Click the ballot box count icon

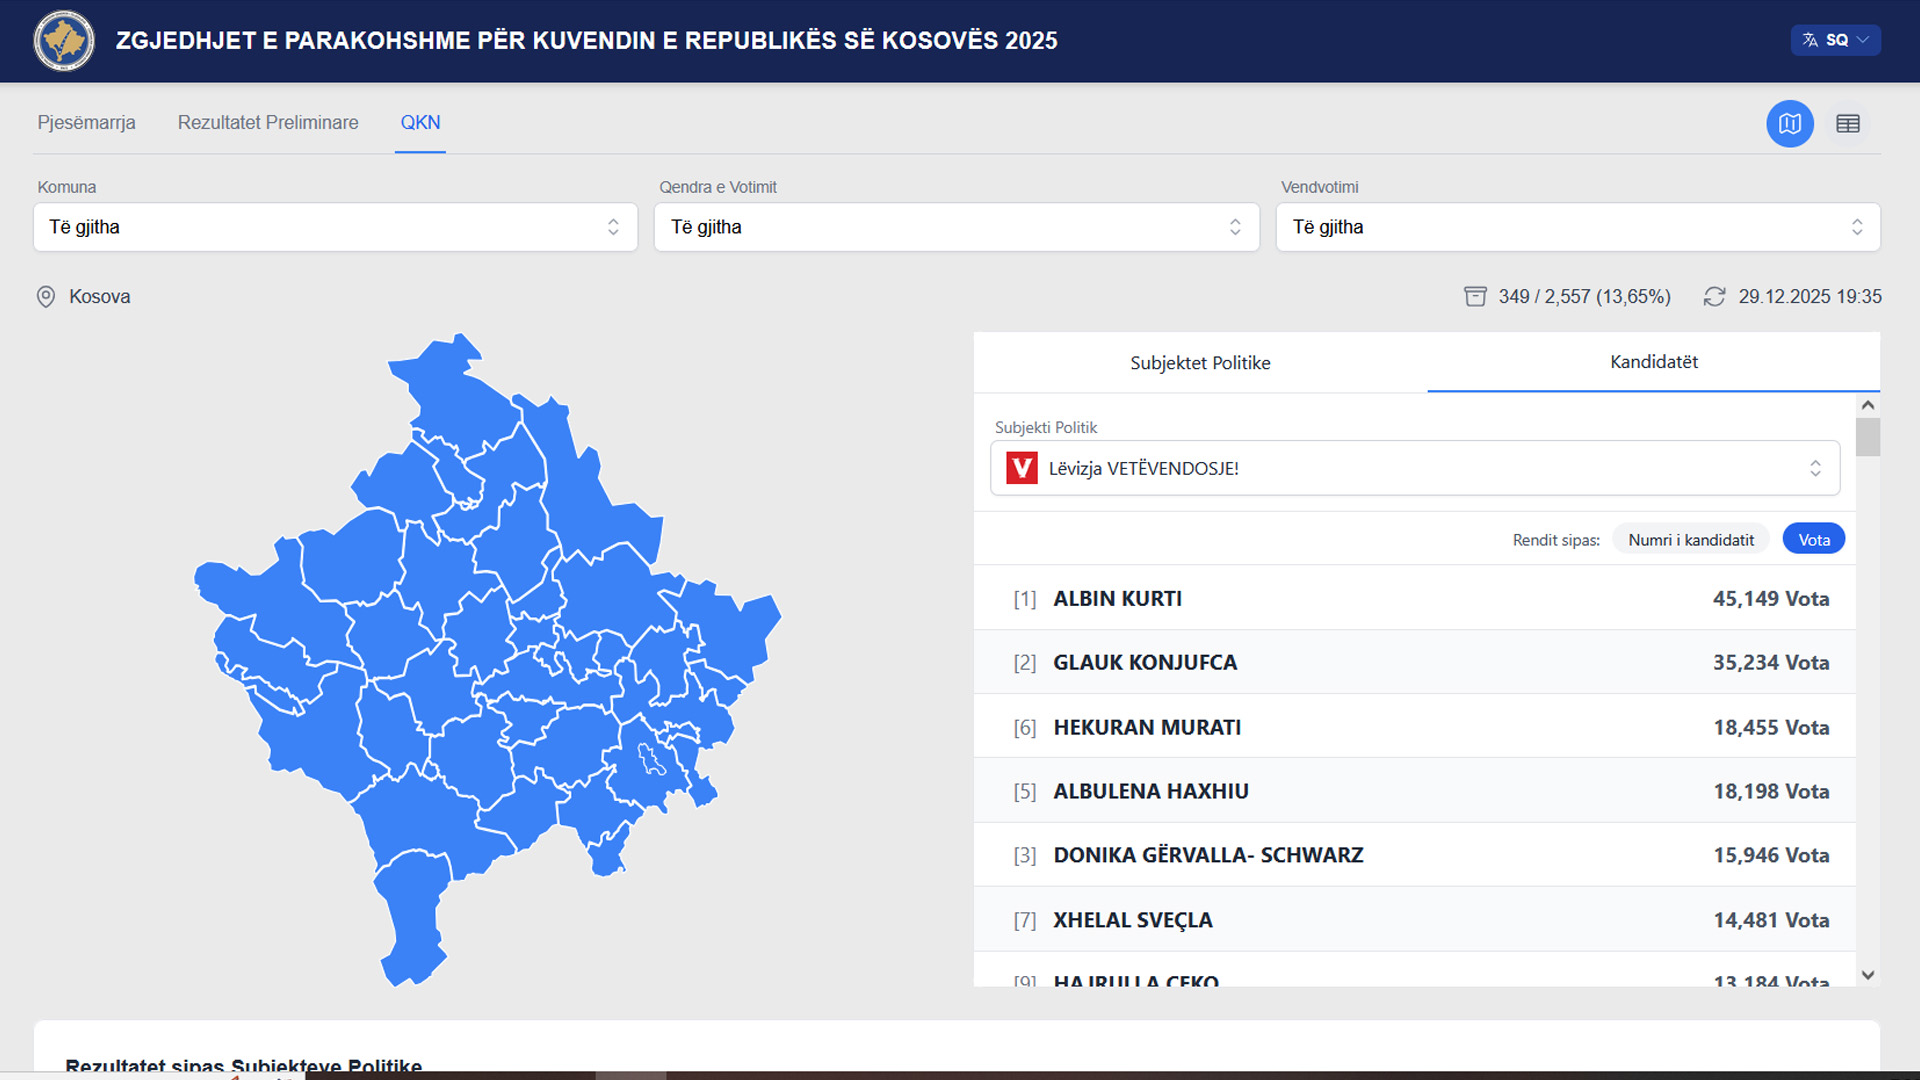(x=1475, y=297)
